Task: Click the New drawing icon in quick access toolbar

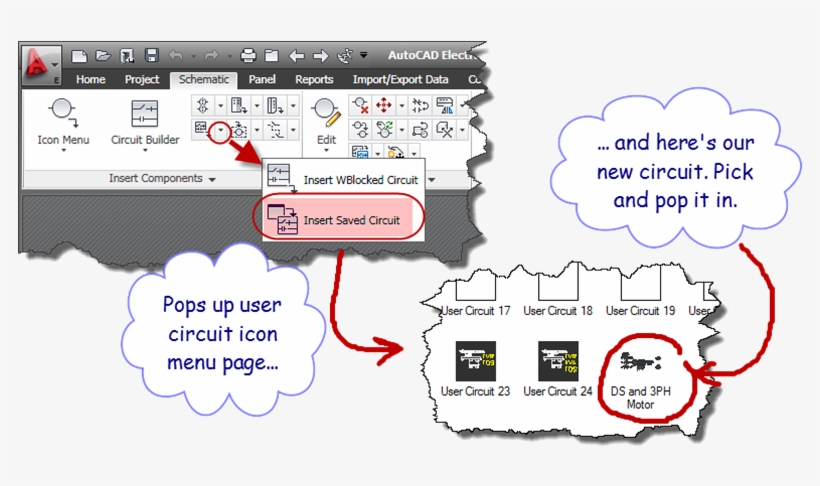Action: pos(79,56)
